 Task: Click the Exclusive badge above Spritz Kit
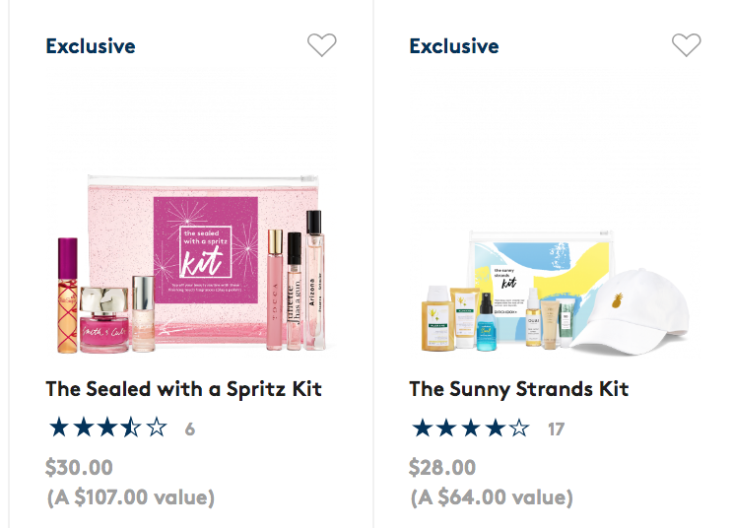(x=90, y=46)
